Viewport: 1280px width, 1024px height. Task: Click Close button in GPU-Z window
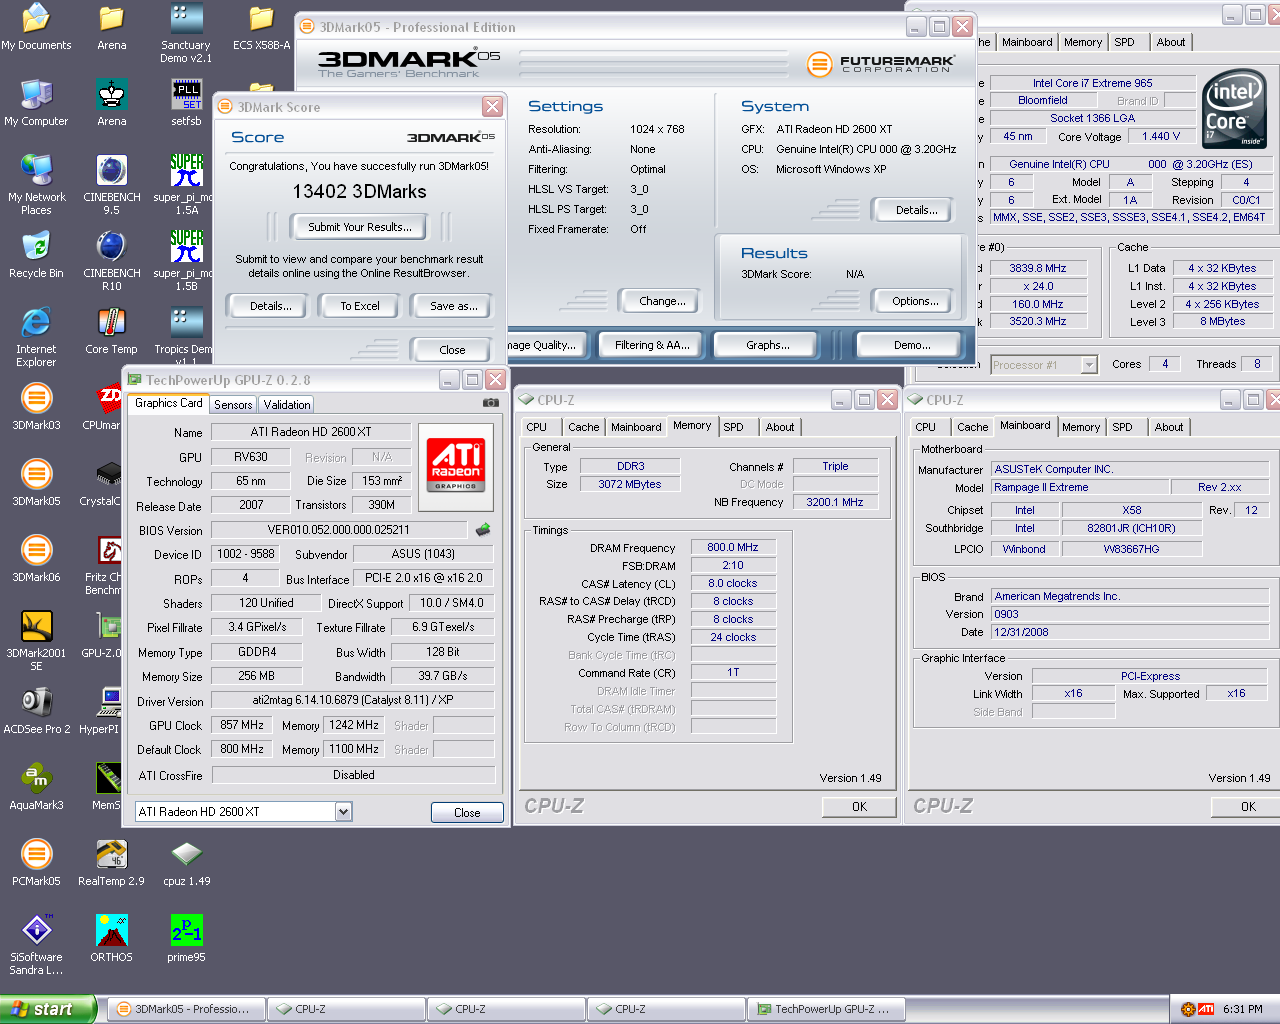point(467,813)
